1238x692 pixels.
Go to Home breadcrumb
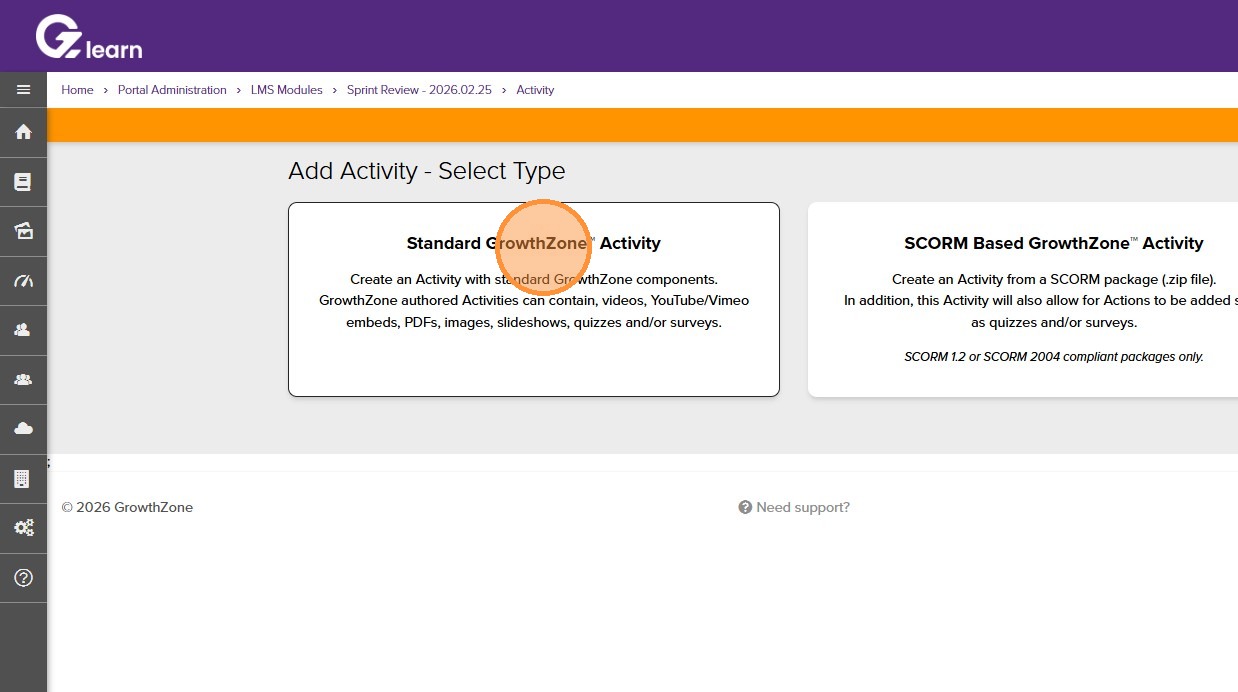[x=77, y=90]
